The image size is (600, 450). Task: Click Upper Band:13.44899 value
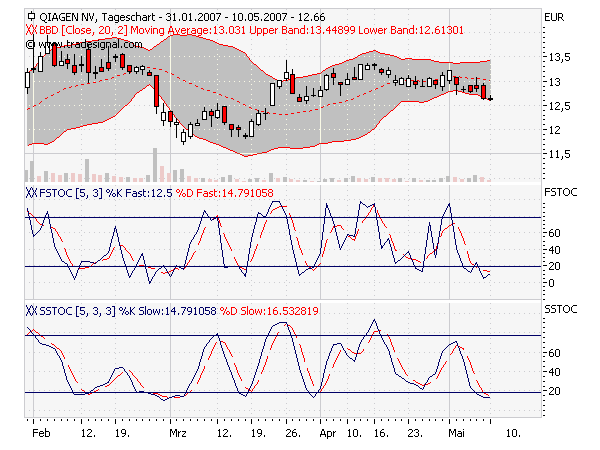[x=302, y=30]
